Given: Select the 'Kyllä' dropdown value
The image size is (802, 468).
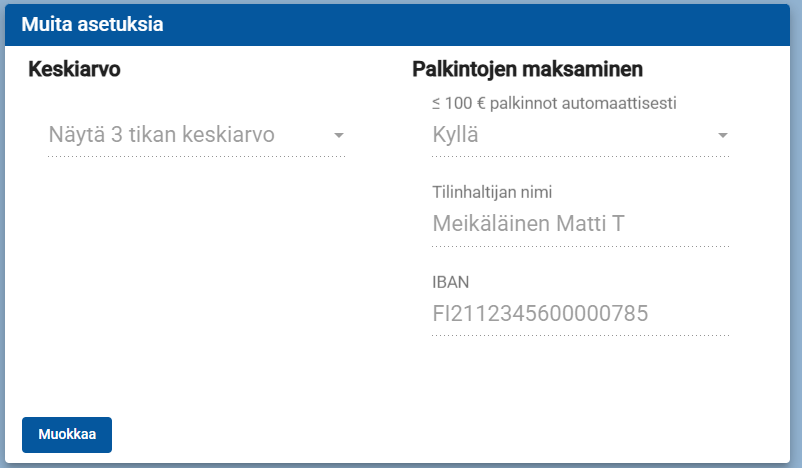Looking at the screenshot, I should 456,135.
